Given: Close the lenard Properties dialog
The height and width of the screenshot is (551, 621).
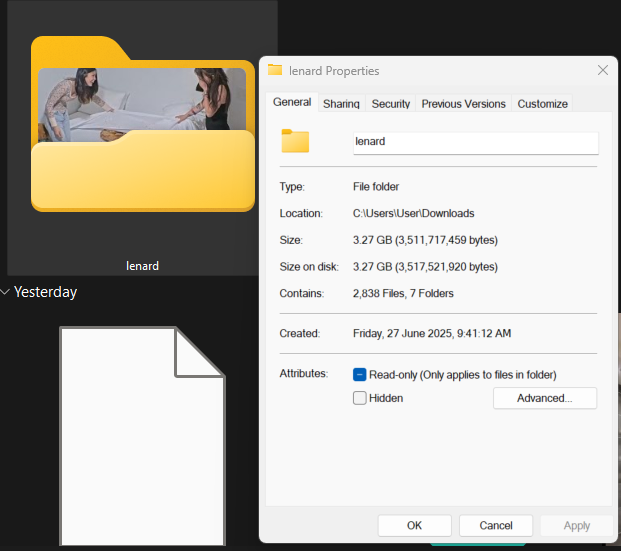Looking at the screenshot, I should 603,71.
